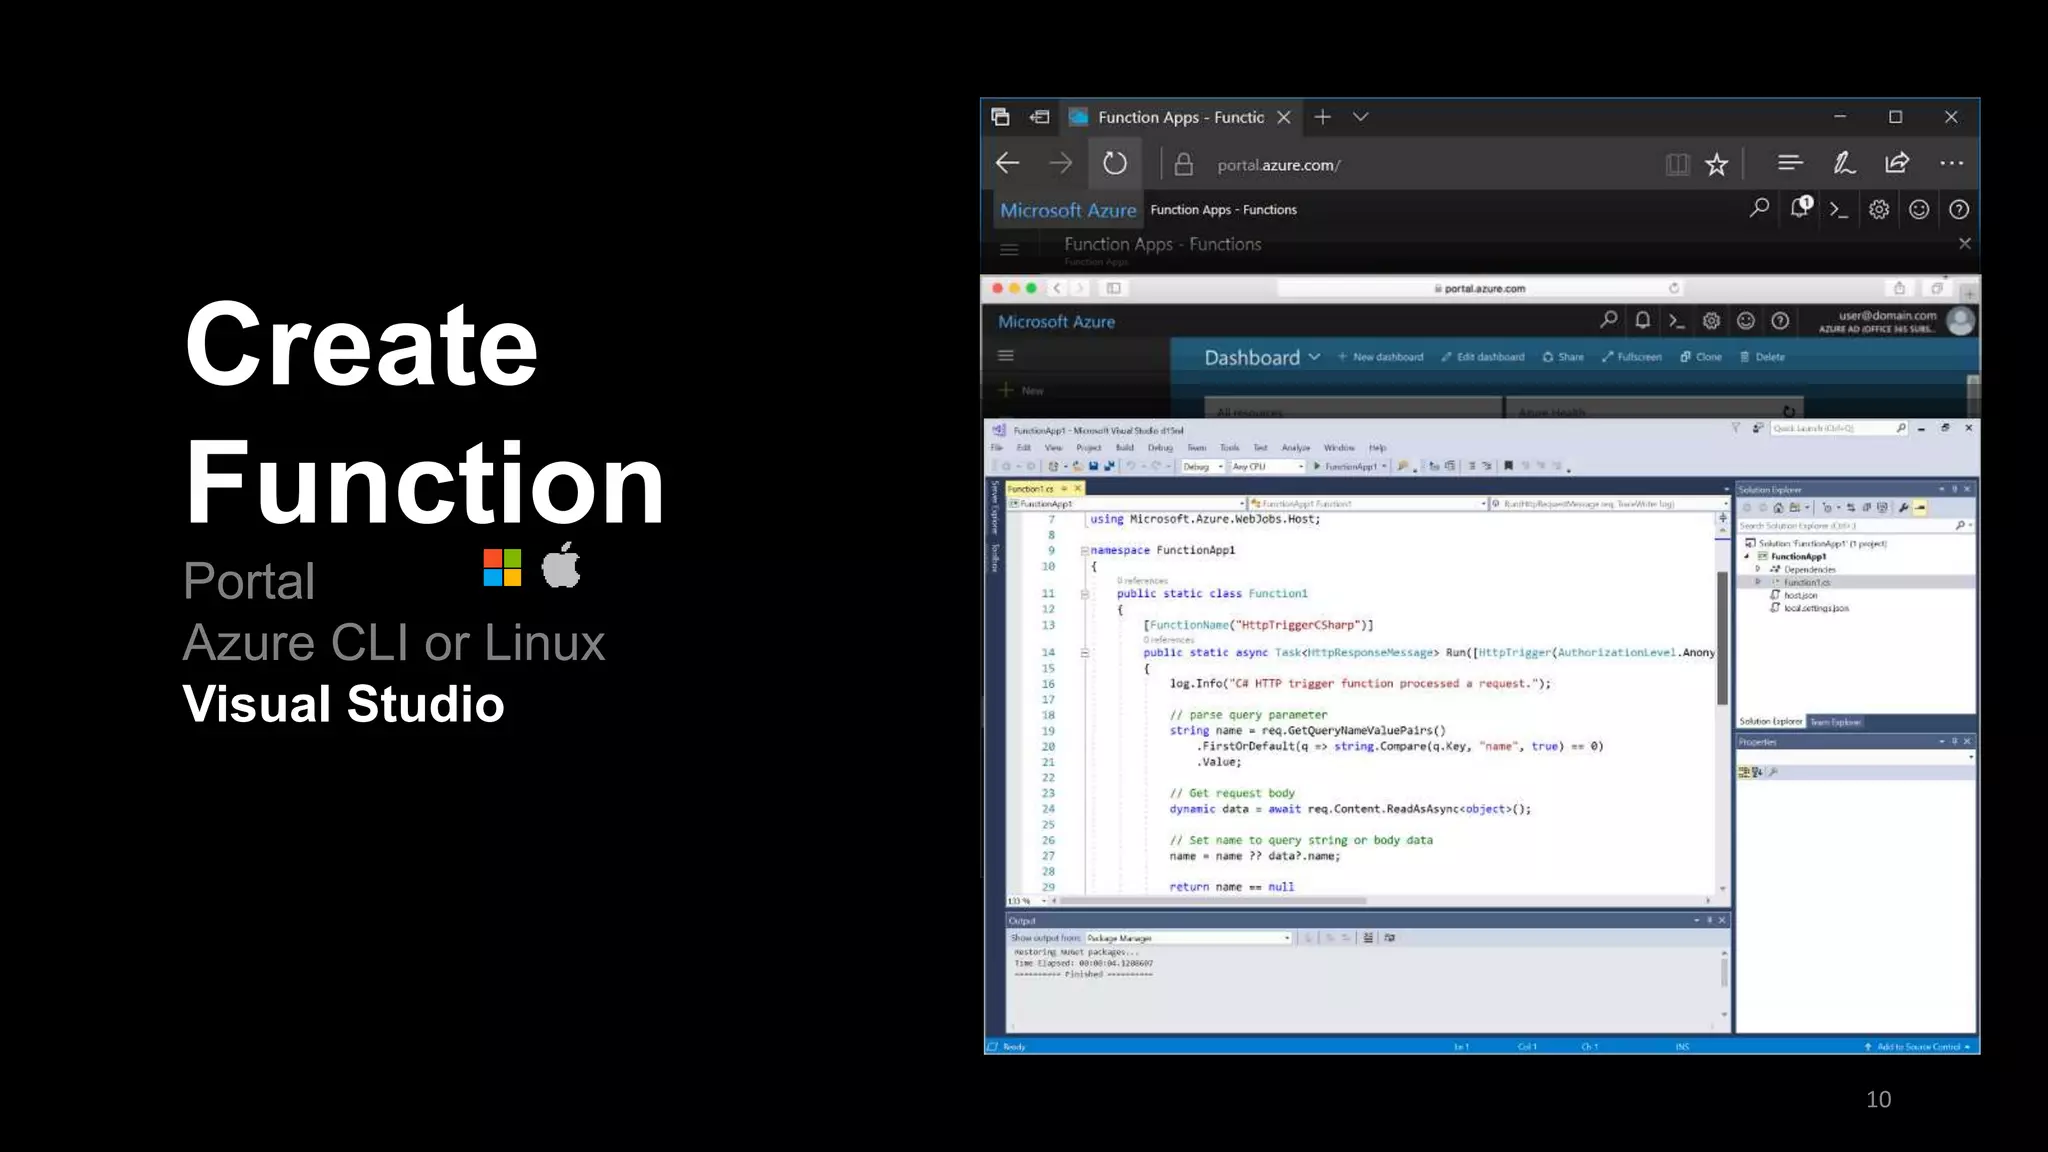The image size is (2048, 1152).
Task: Click Categorized view icon in Properties panel
Action: pos(1744,772)
